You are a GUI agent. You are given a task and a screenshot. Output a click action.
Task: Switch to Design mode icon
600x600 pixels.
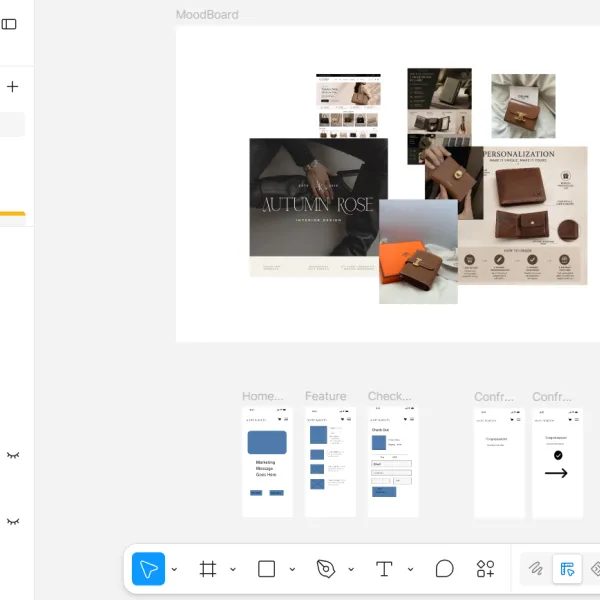567,569
